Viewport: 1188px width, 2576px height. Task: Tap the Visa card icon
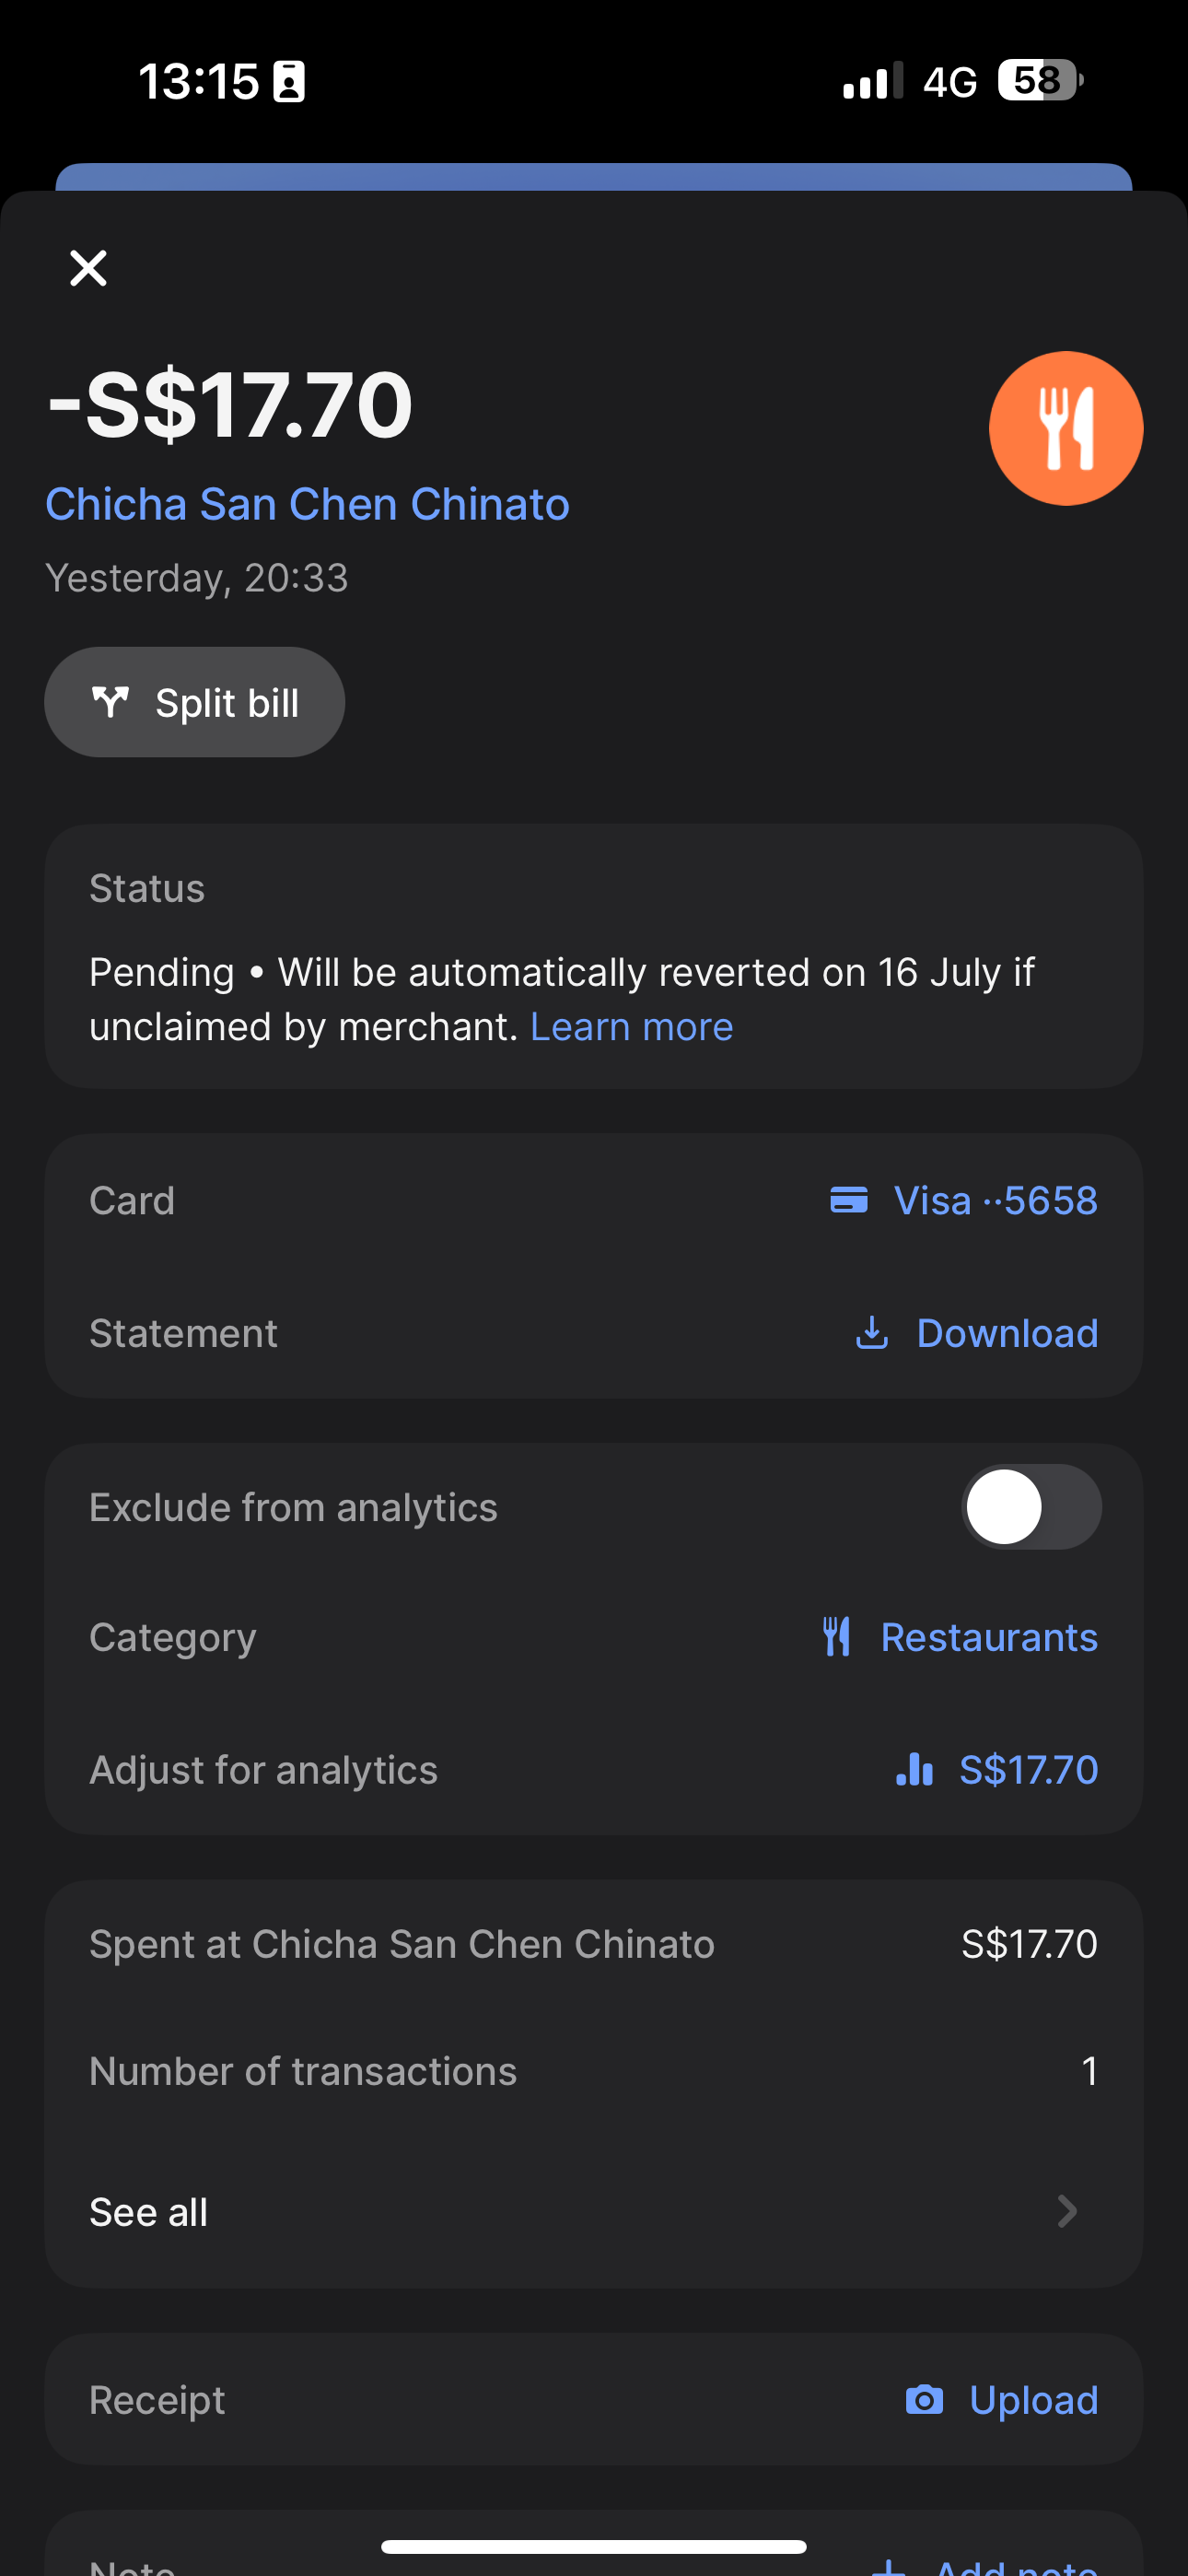tap(849, 1199)
